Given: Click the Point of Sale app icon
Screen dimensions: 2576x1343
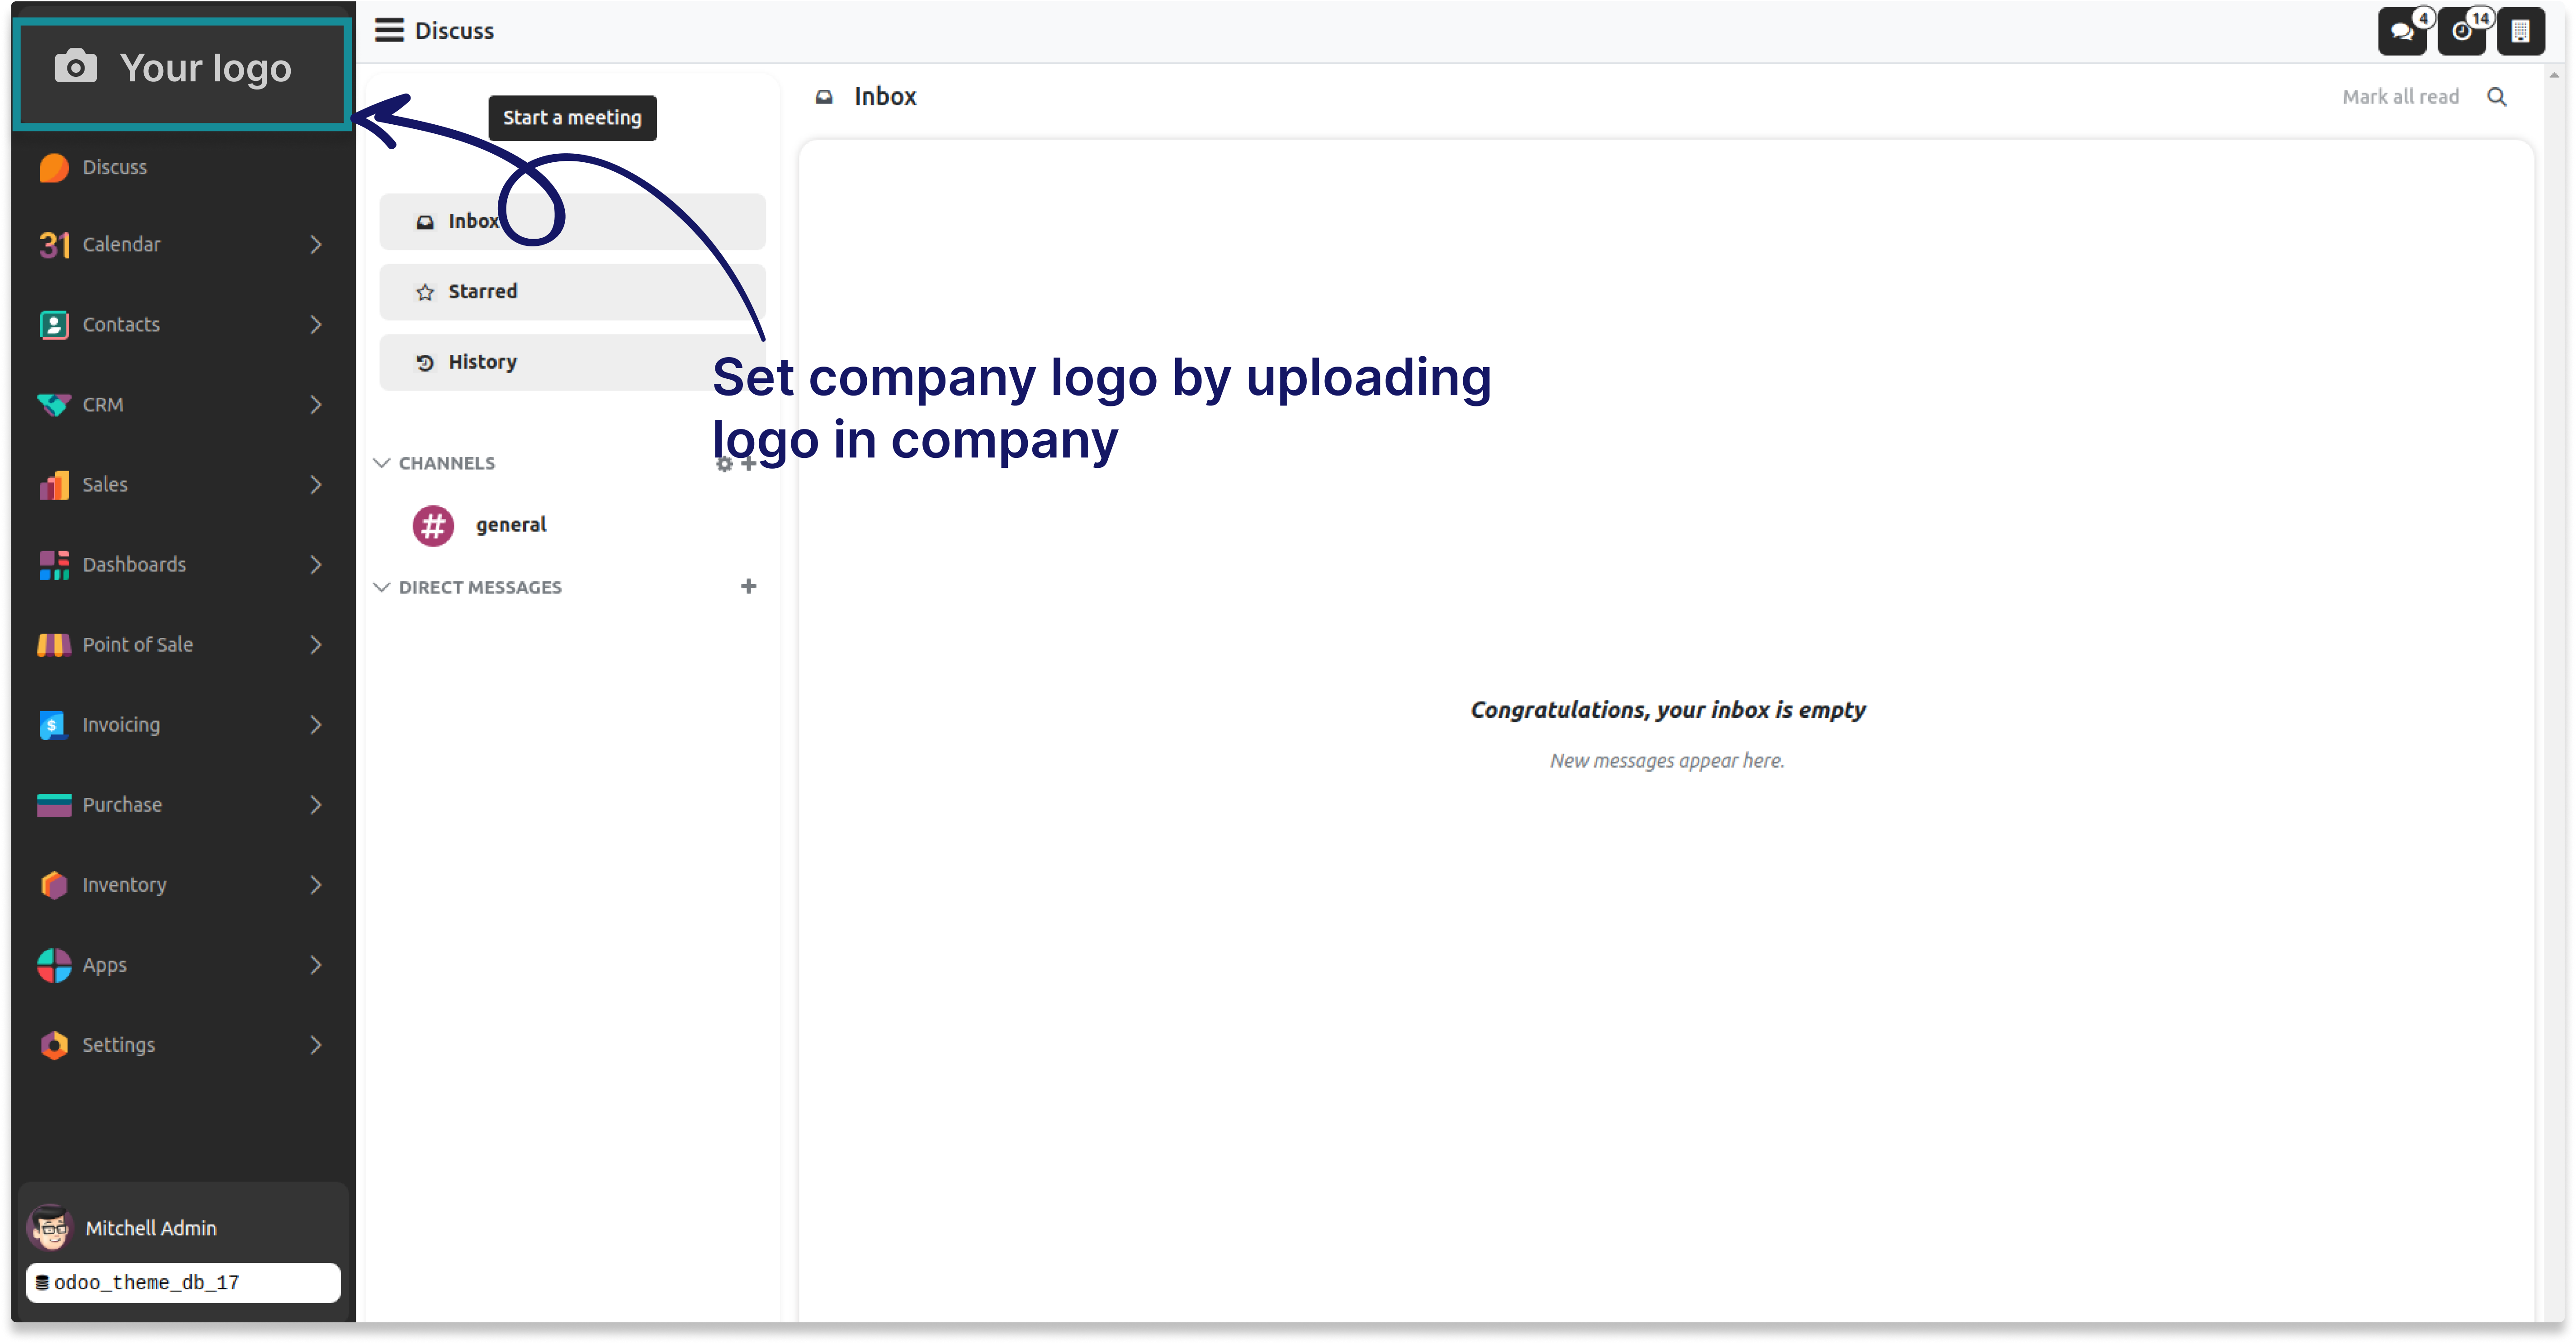Looking at the screenshot, I should coord(54,645).
